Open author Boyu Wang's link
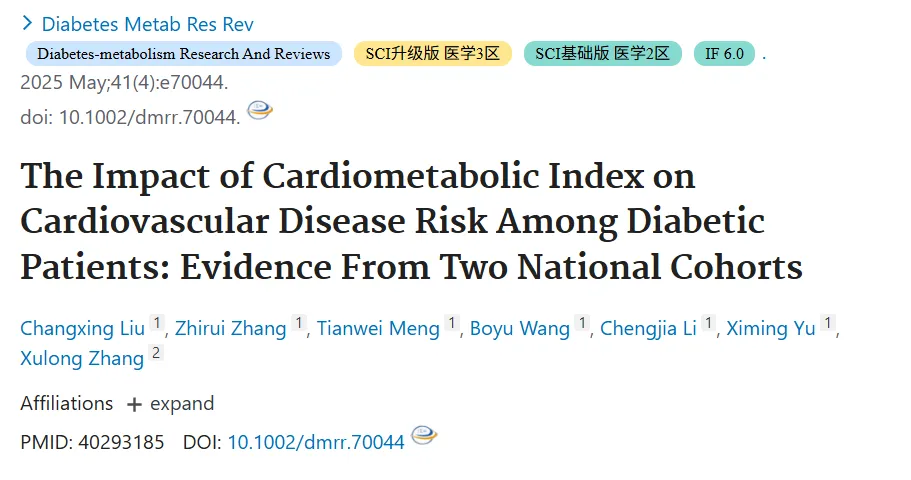 (520, 328)
